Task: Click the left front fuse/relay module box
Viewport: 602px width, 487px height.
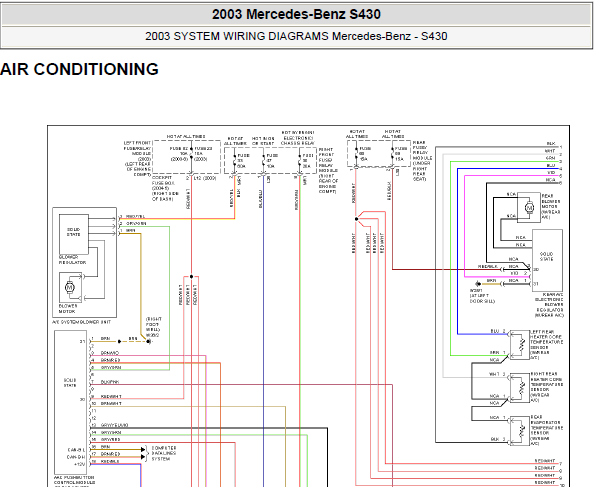Action: click(x=187, y=157)
